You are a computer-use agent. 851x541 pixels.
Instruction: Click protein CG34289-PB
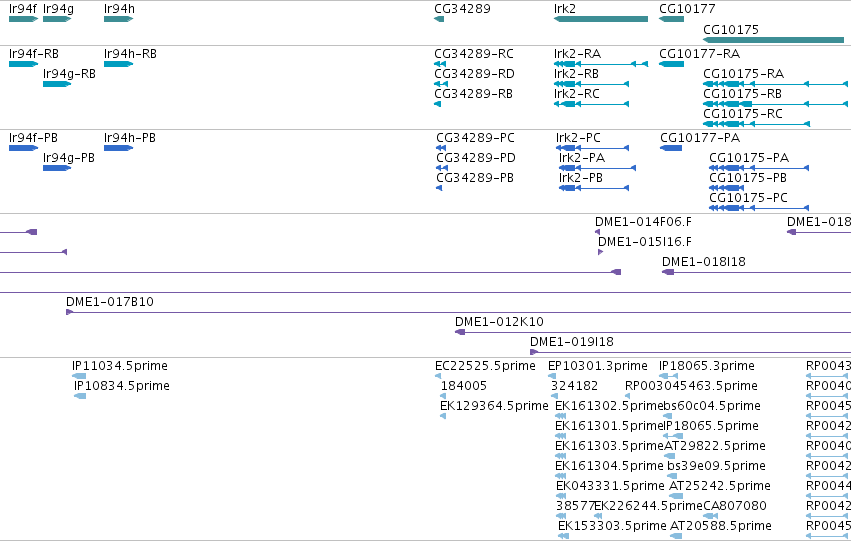pyautogui.click(x=439, y=188)
